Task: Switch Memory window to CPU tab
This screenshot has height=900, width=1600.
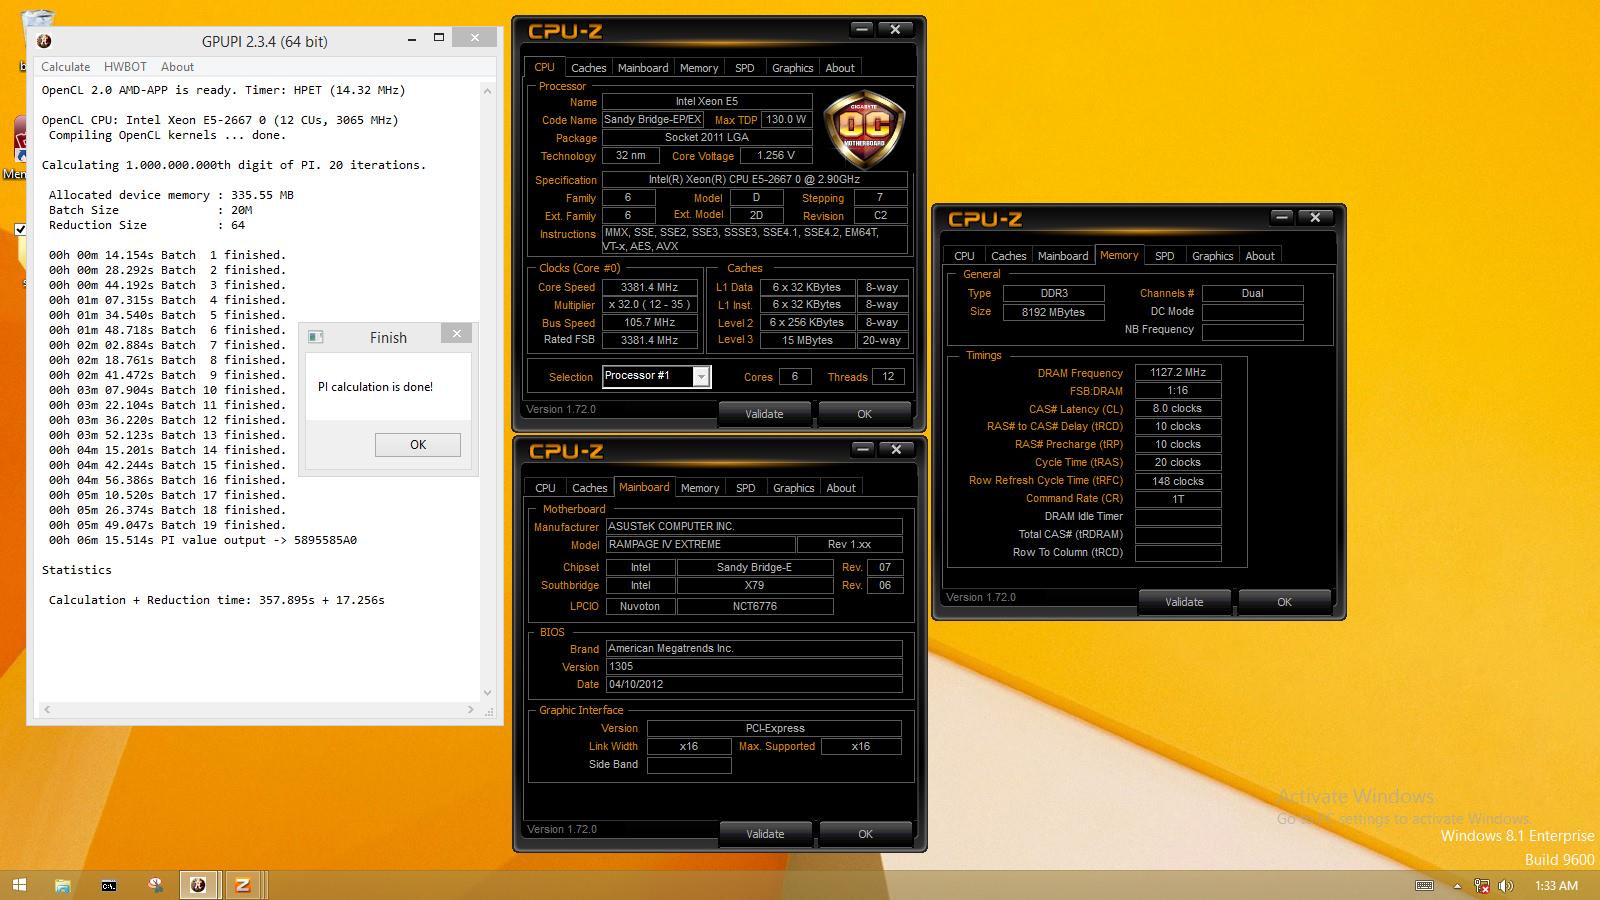Action: pyautogui.click(x=964, y=256)
